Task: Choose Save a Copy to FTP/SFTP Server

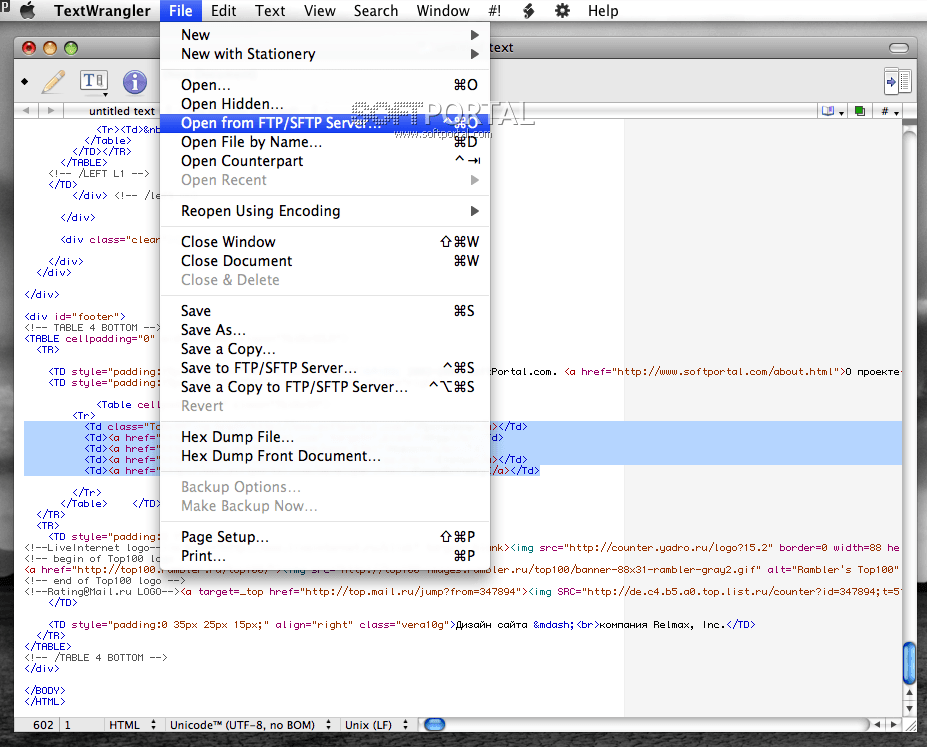Action: click(325, 387)
